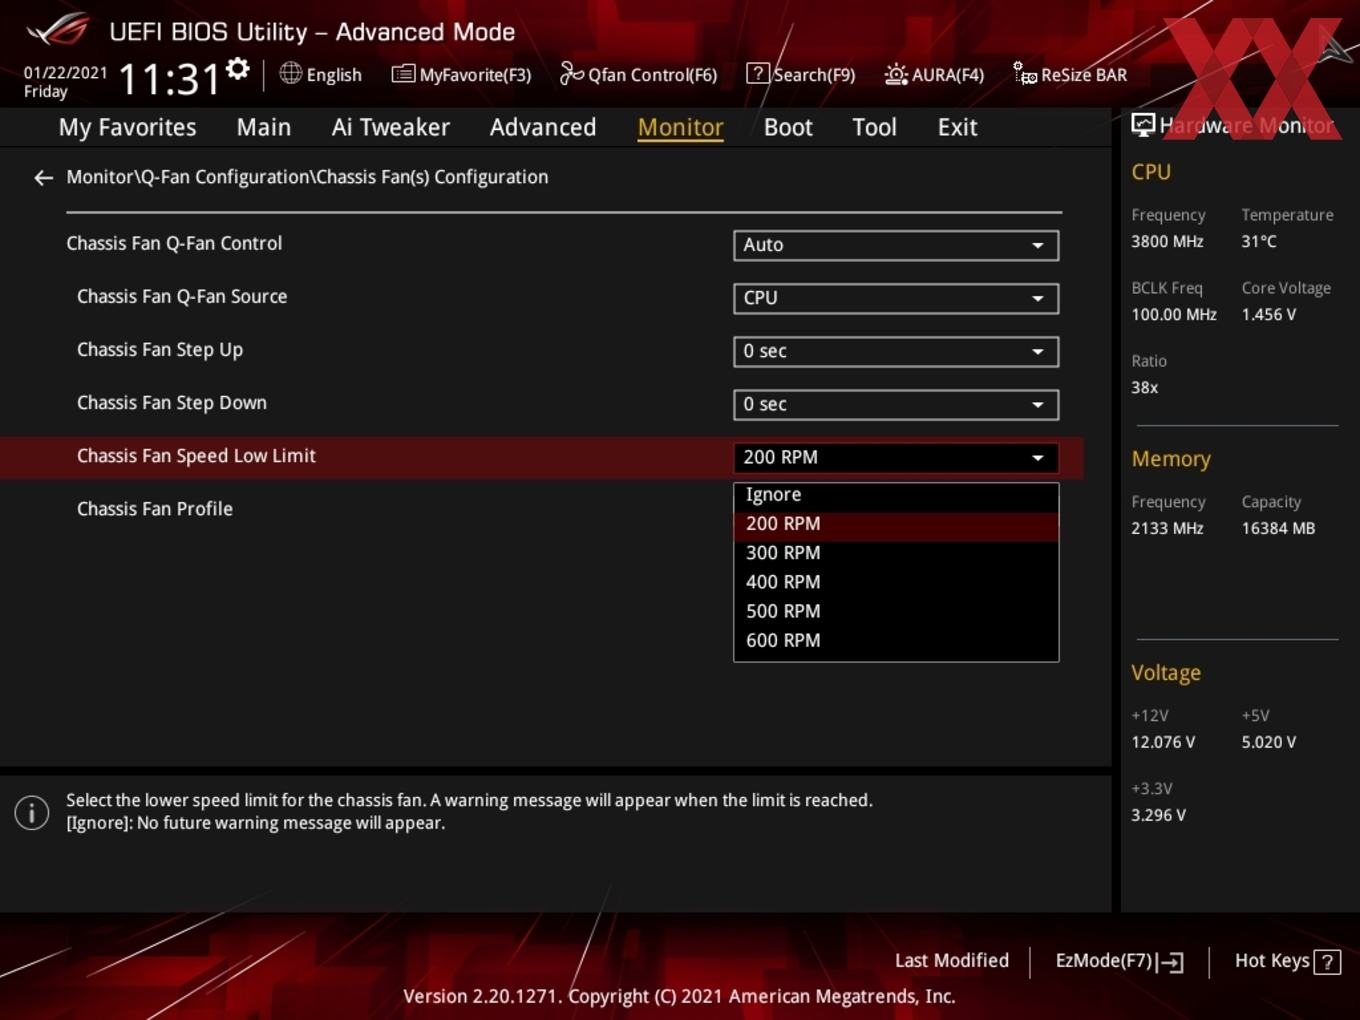Open the Ai Tweaker tab
The width and height of the screenshot is (1360, 1020).
[x=390, y=127]
